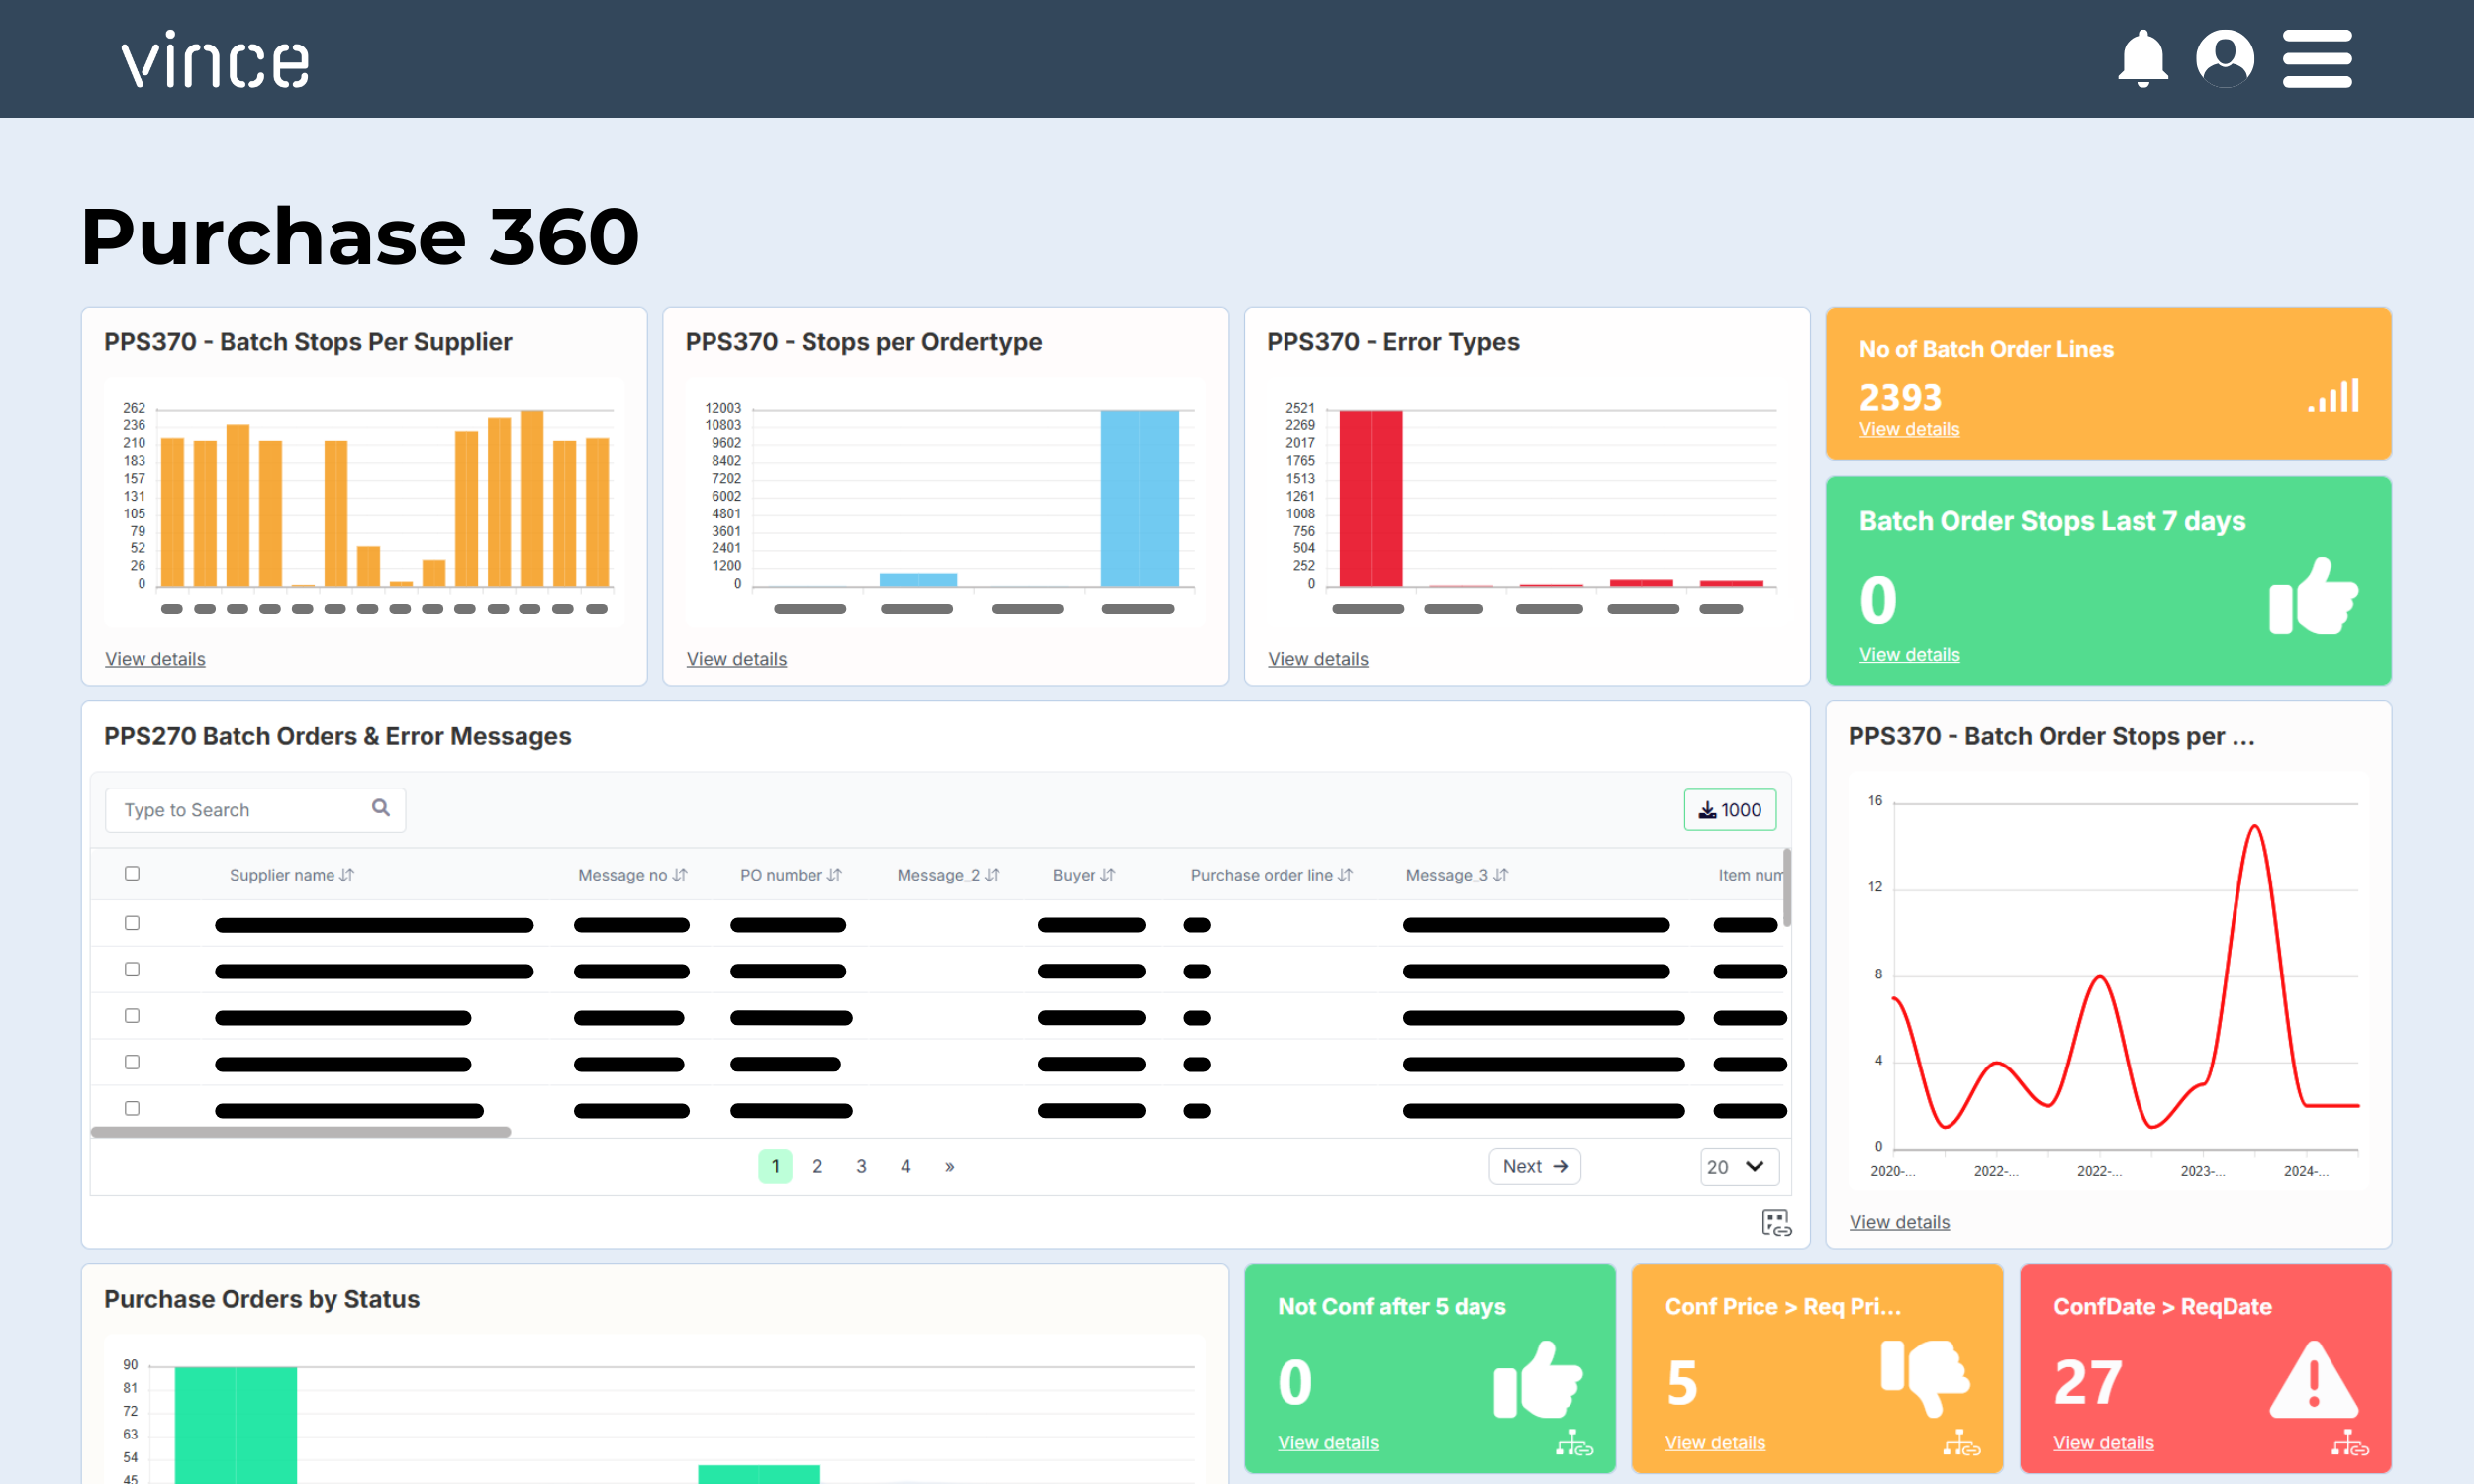The image size is (2474, 1484).
Task: Open the rows-per-page dropdown showing 20
Action: (1739, 1167)
